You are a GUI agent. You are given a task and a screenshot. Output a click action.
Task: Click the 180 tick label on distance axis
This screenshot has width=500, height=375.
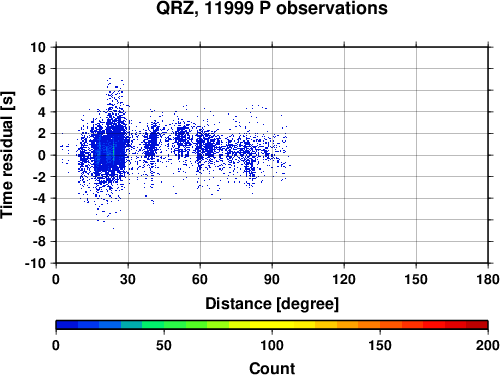[x=487, y=279]
